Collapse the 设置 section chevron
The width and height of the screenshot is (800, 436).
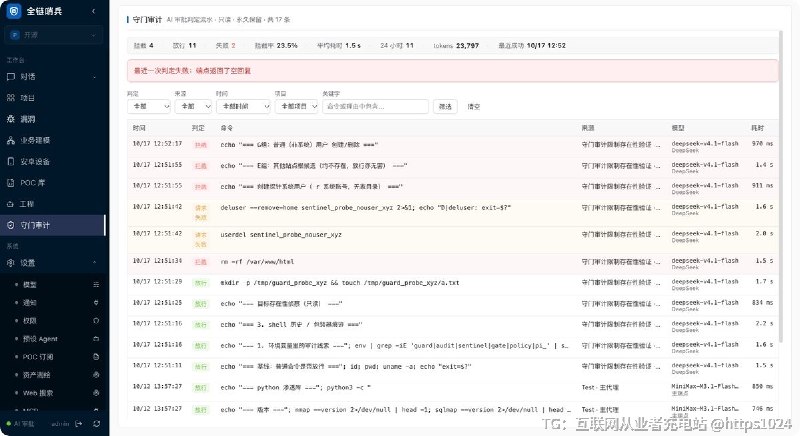click(94, 263)
